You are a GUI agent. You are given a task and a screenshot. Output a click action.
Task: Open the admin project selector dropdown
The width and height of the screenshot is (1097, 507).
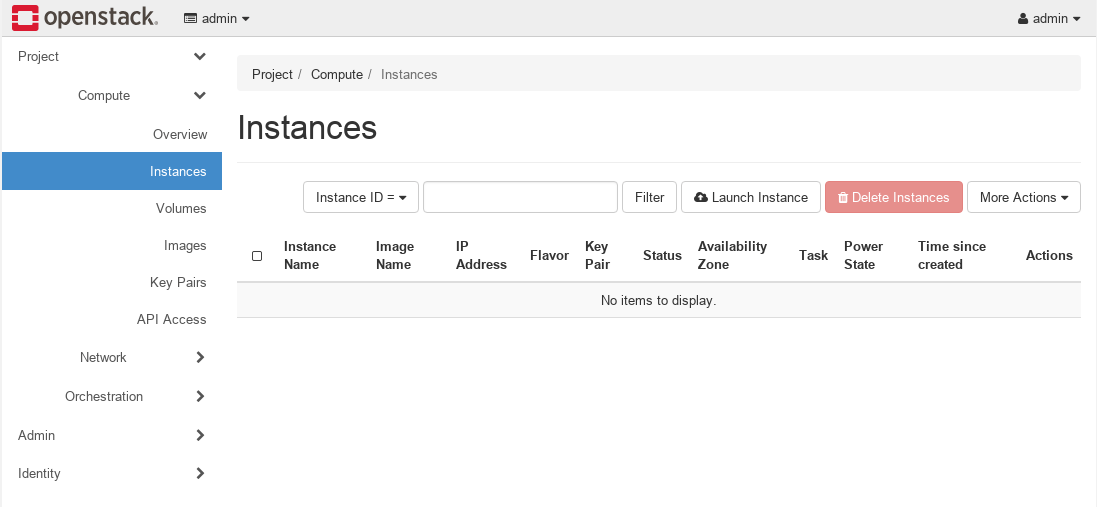[x=217, y=19]
